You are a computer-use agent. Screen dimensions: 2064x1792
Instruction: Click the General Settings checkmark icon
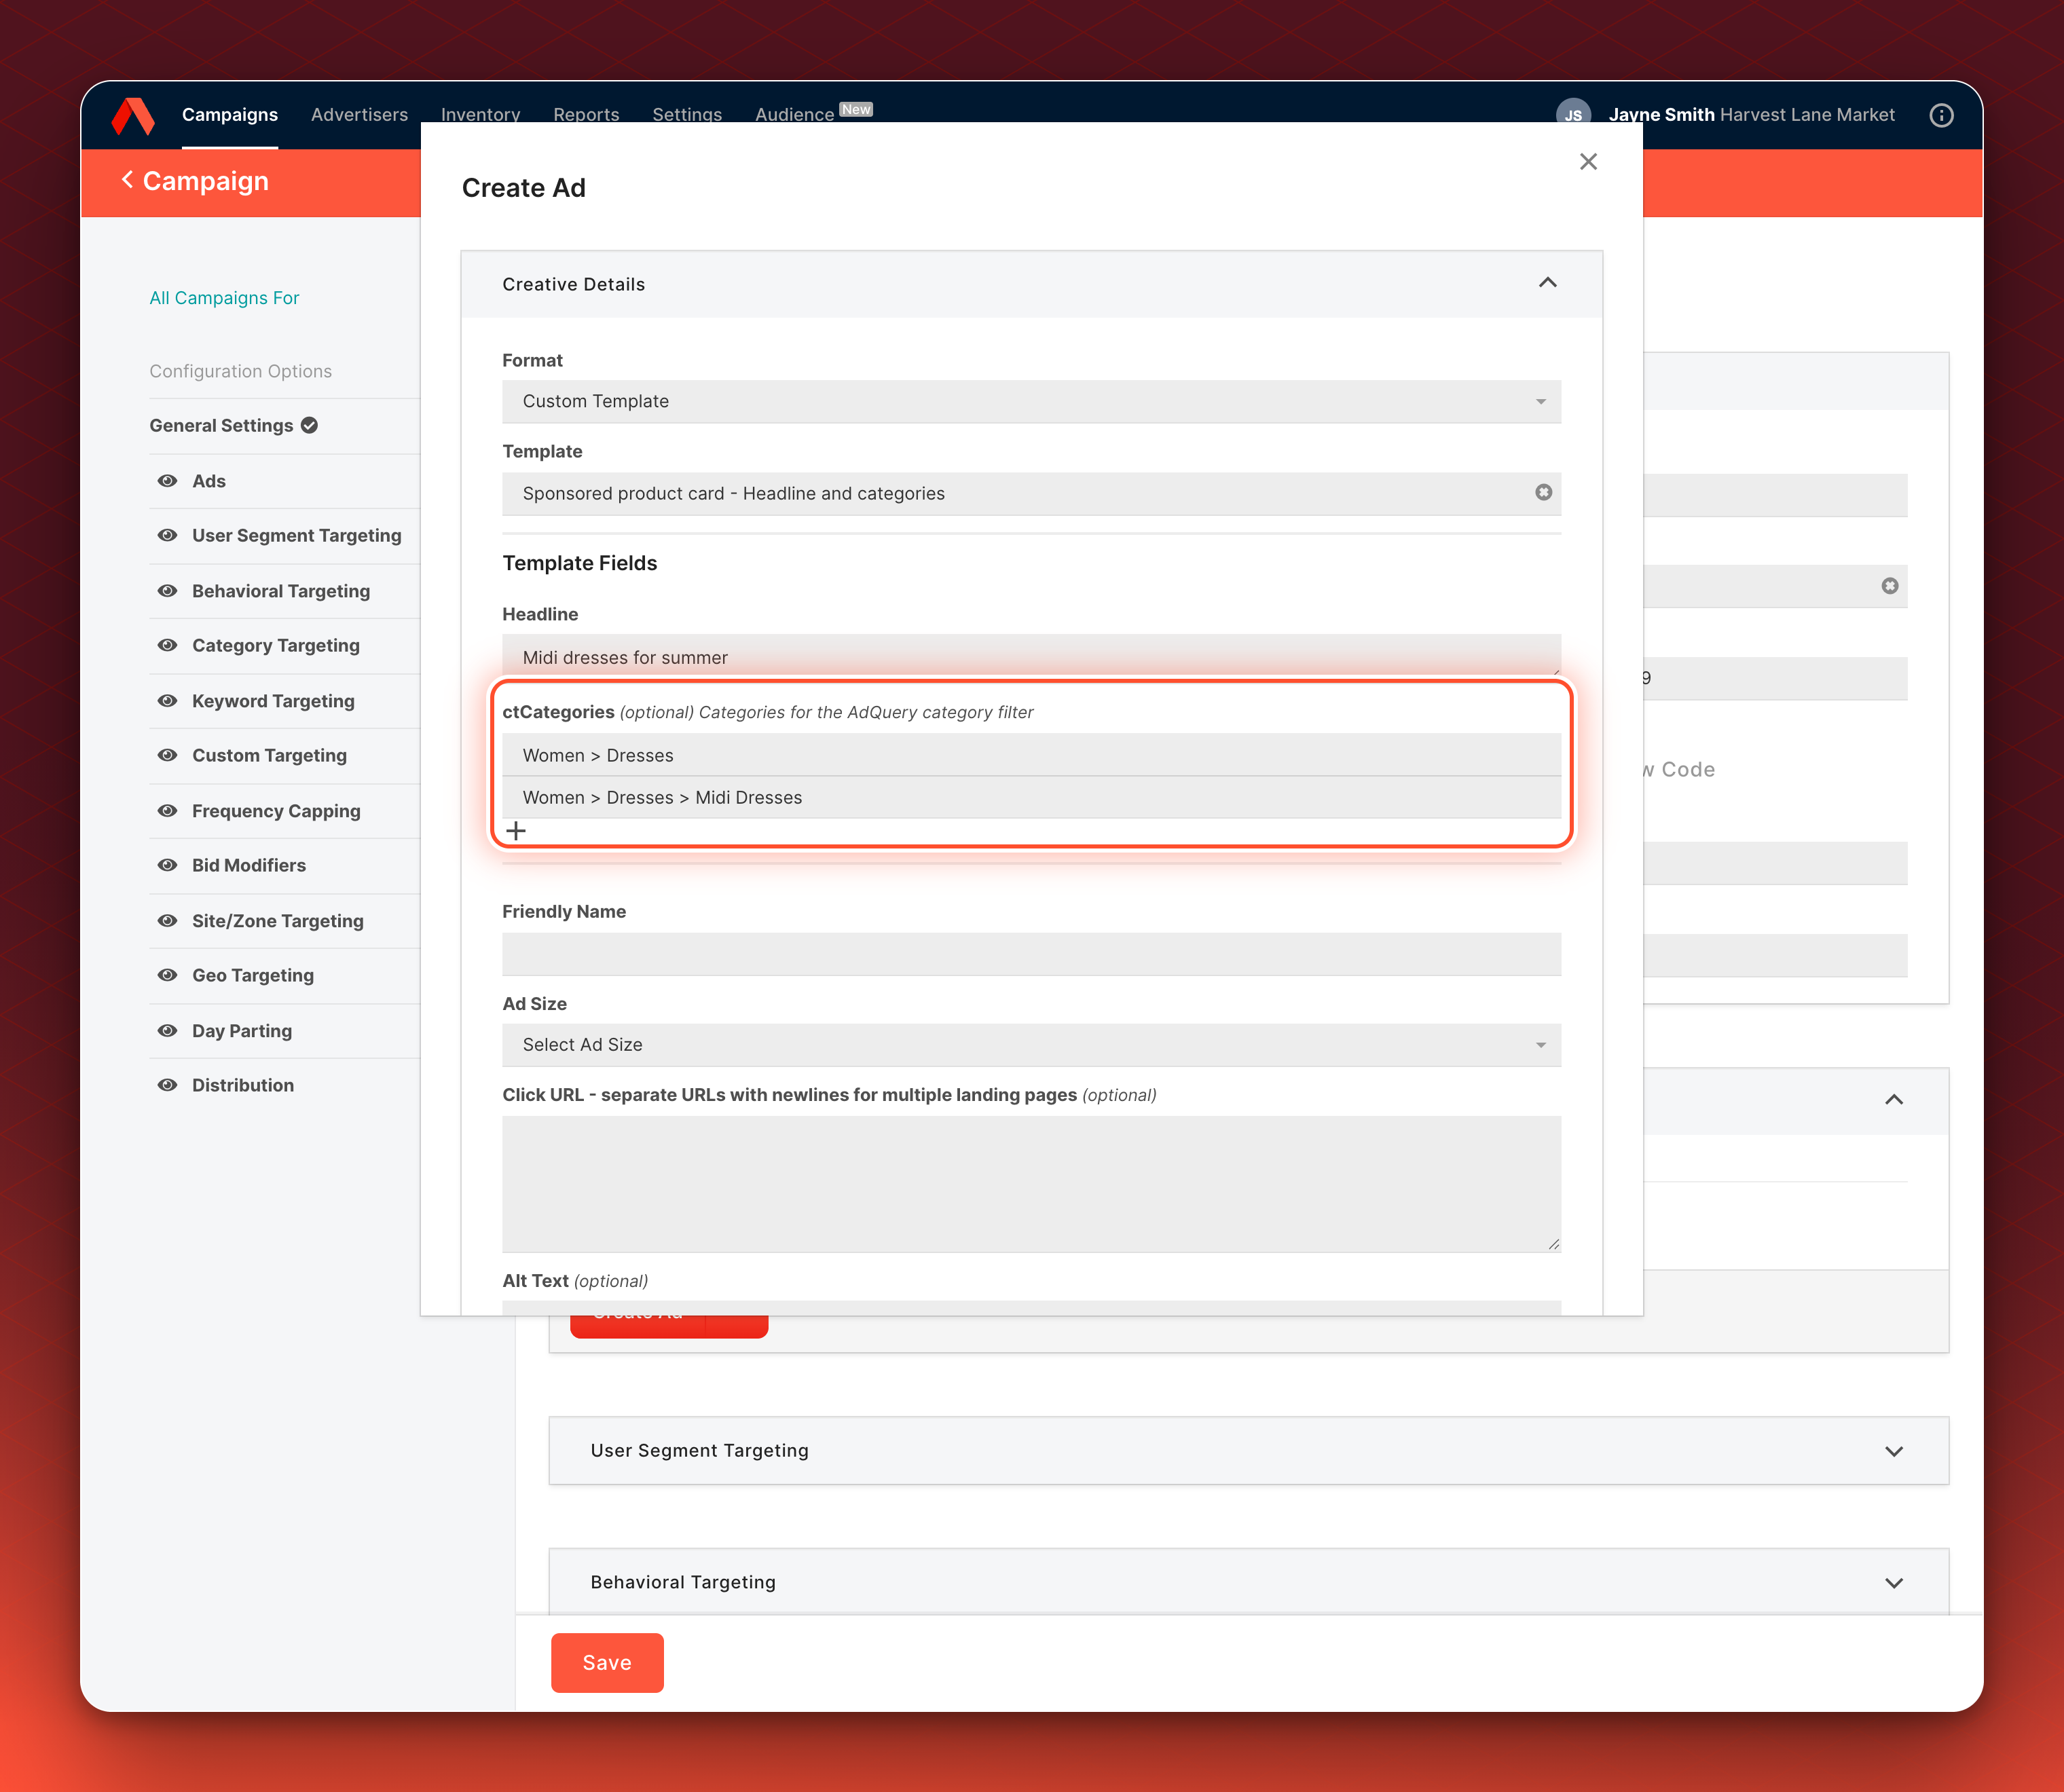coord(310,425)
